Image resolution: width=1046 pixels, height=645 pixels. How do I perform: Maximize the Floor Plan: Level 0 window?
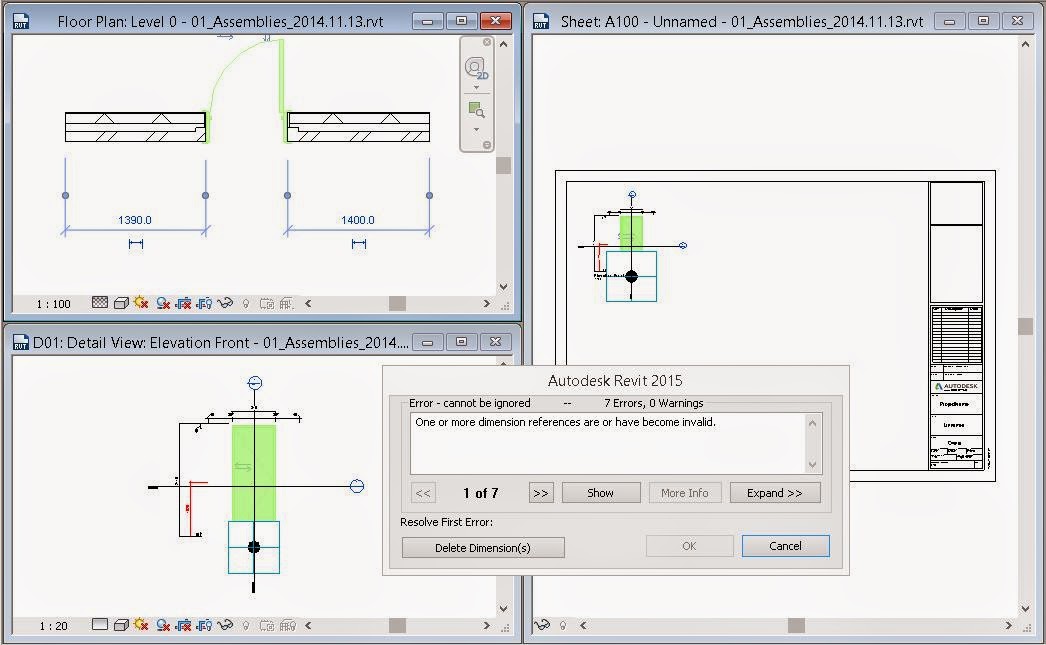coord(461,21)
